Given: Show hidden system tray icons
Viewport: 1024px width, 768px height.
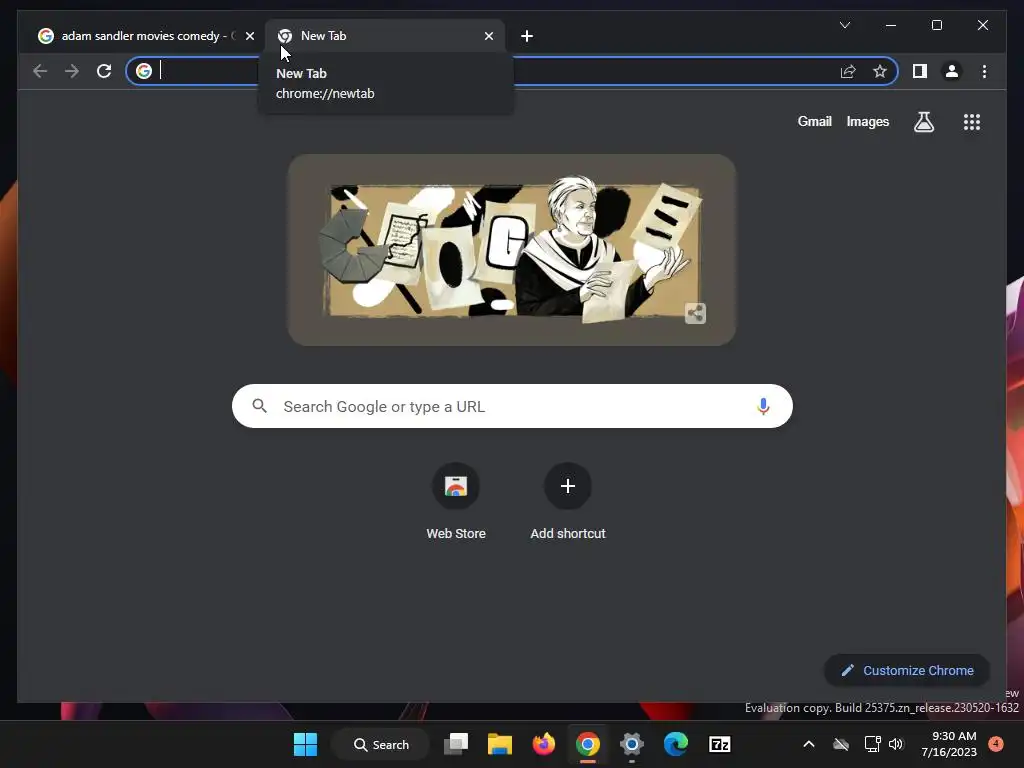Looking at the screenshot, I should tap(808, 744).
